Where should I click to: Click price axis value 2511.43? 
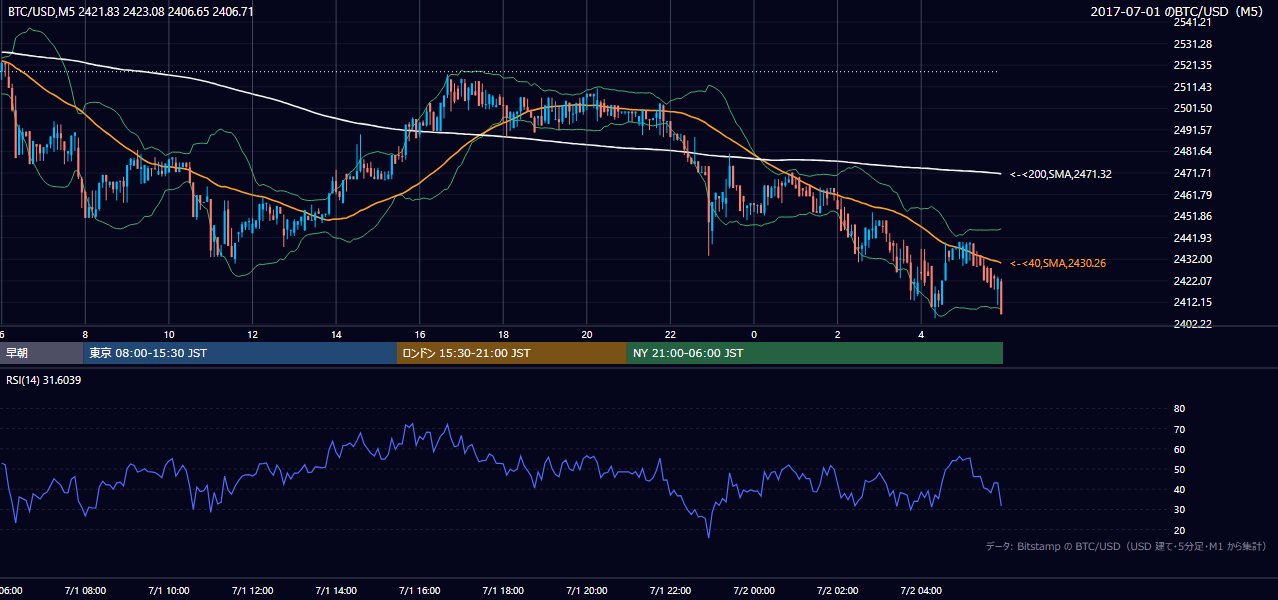1192,87
